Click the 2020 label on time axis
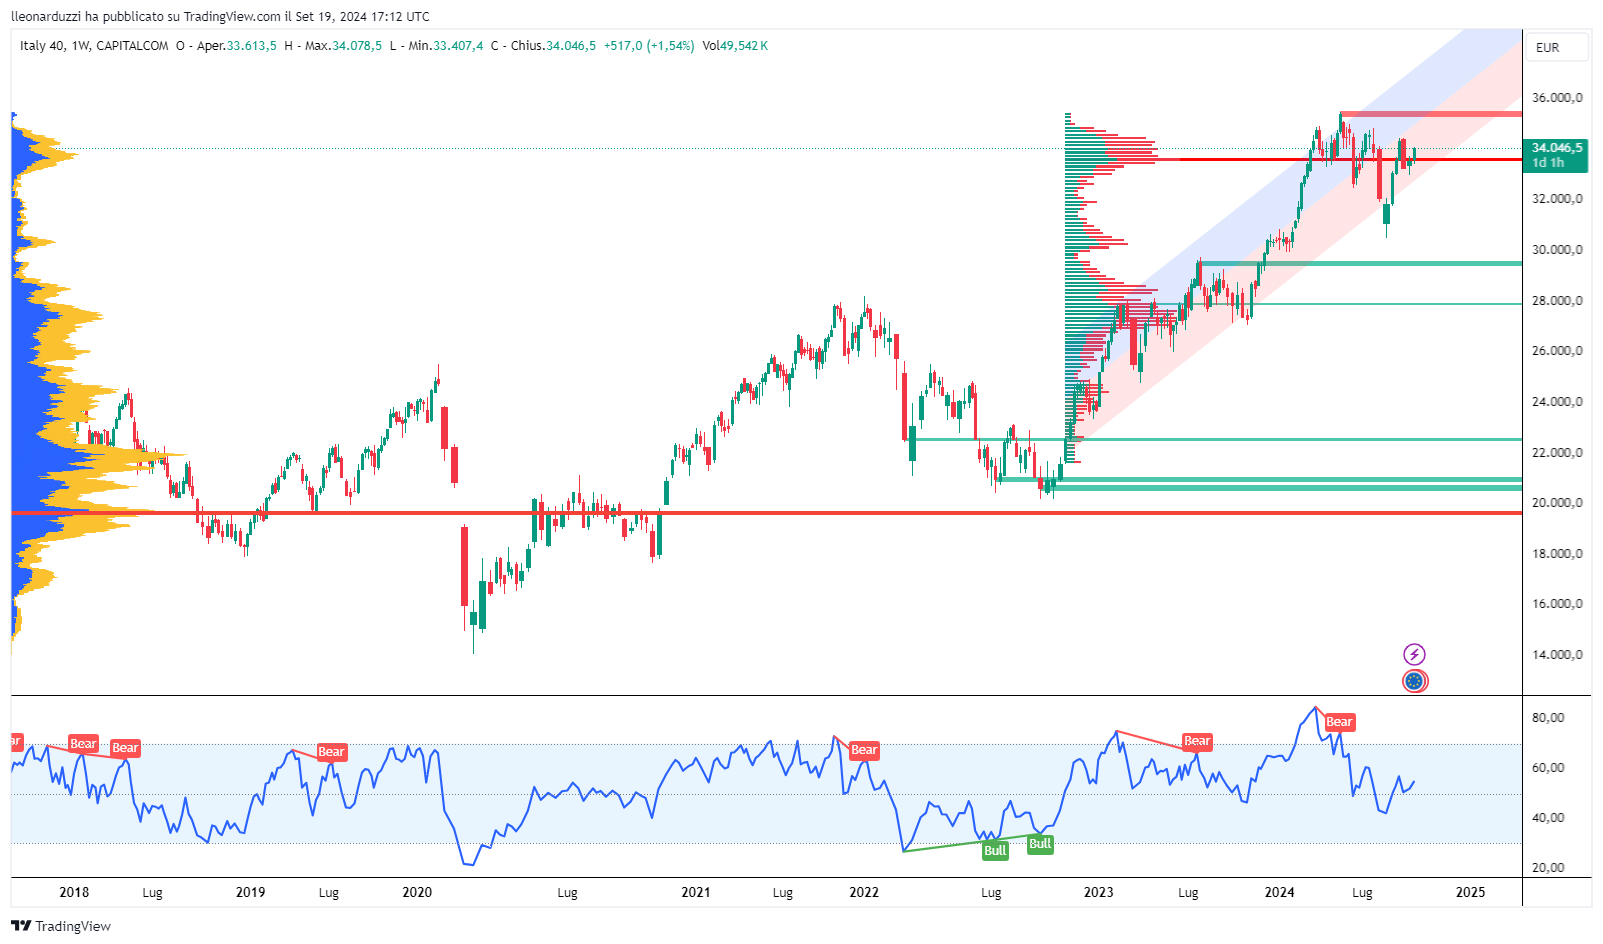 click(417, 893)
